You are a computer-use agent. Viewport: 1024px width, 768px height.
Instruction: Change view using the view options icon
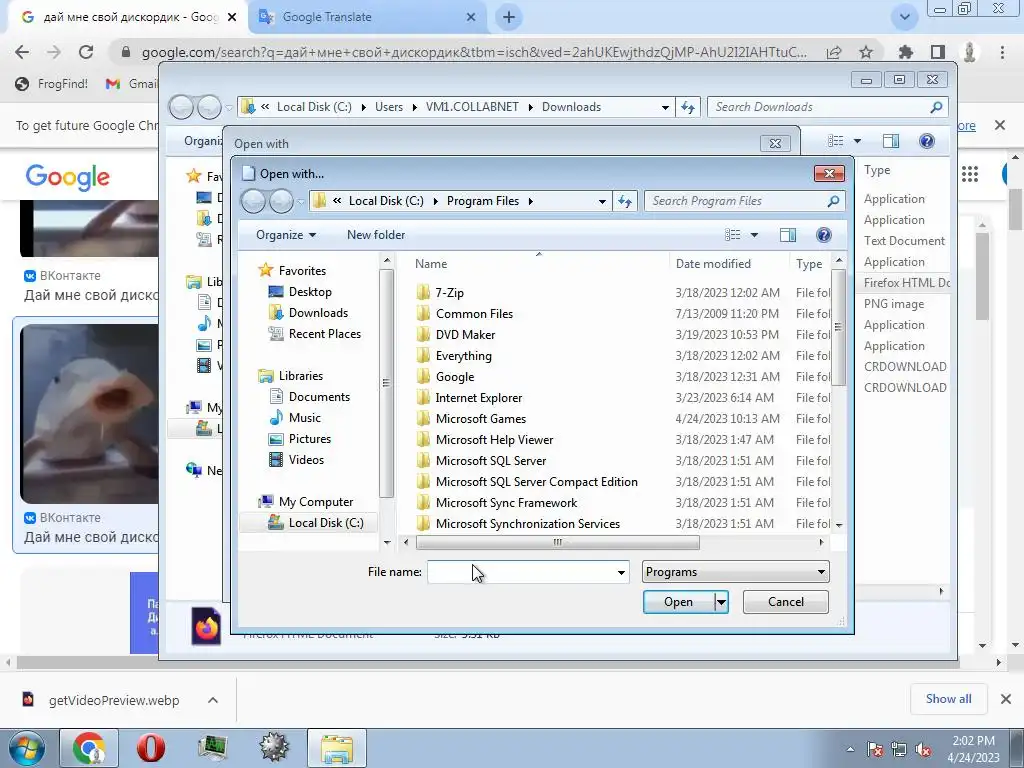click(733, 235)
